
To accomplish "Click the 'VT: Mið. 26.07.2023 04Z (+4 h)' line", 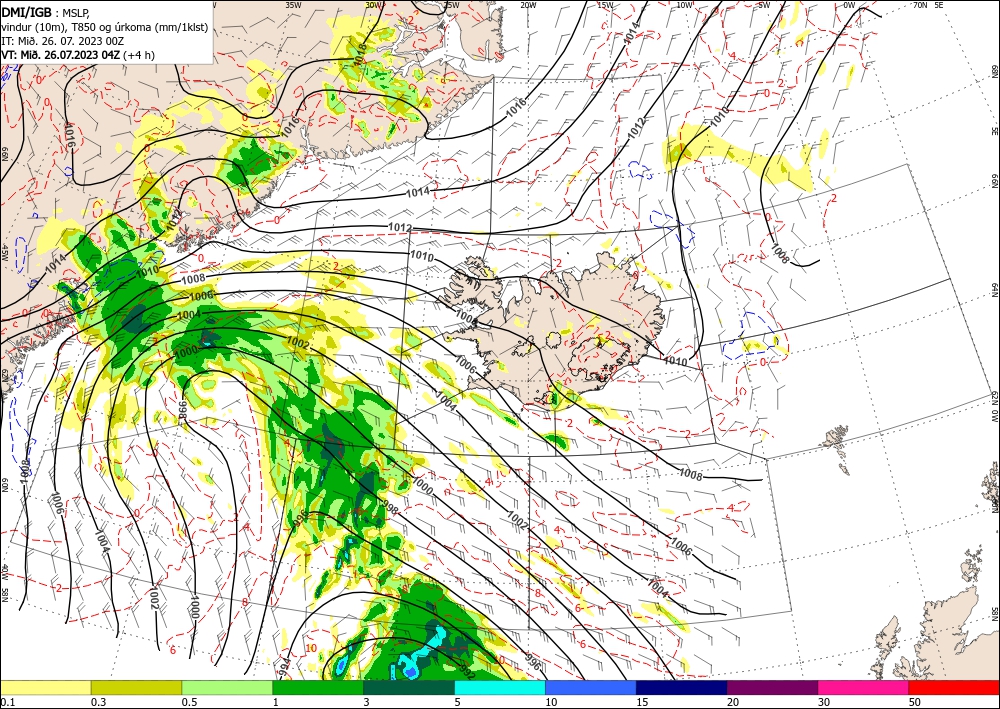I will 78,55.
